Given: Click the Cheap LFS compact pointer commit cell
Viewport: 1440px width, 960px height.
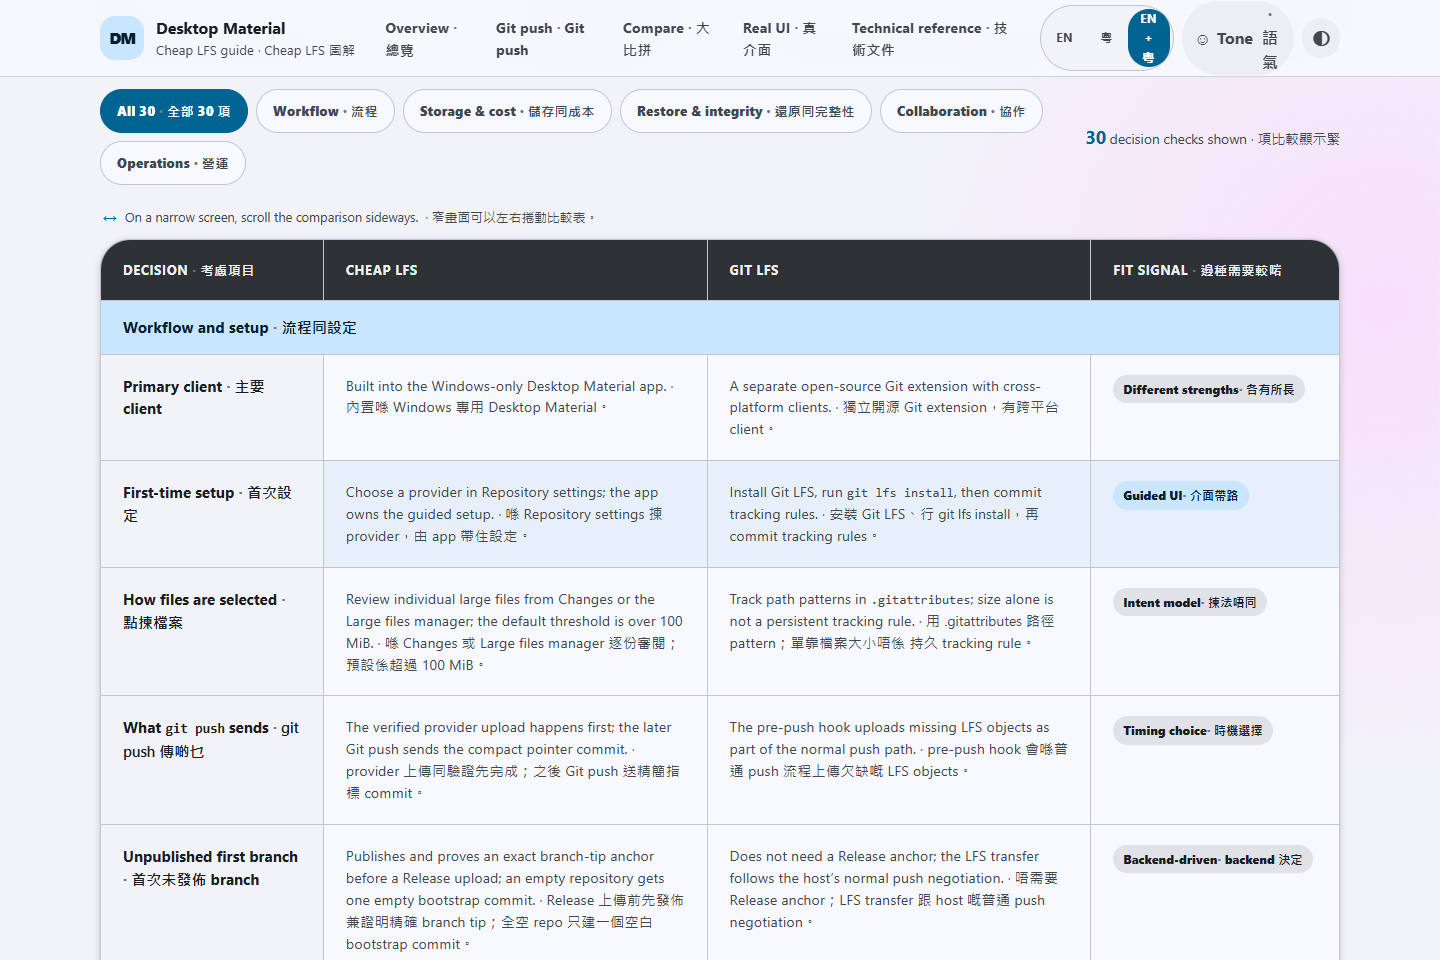Looking at the screenshot, I should coord(515,760).
